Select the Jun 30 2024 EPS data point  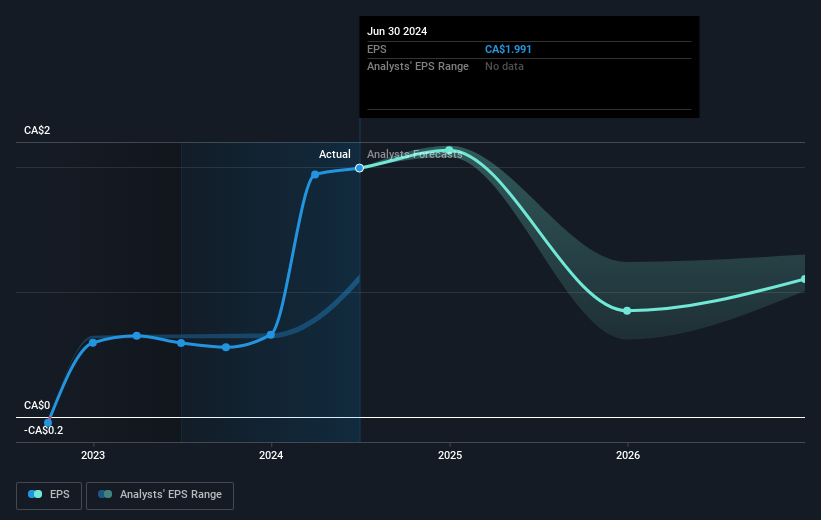(x=359, y=168)
